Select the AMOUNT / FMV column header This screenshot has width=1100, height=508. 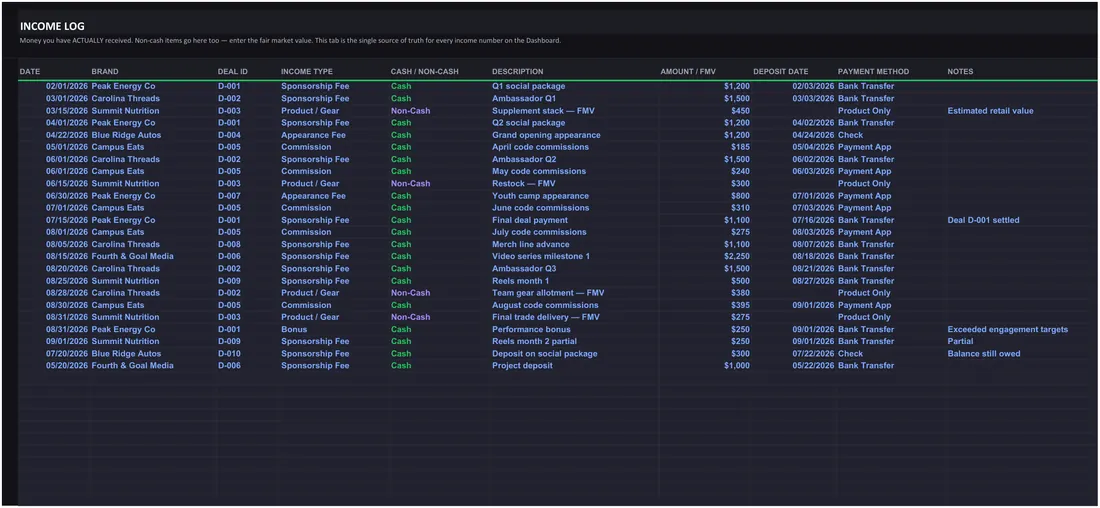point(688,72)
